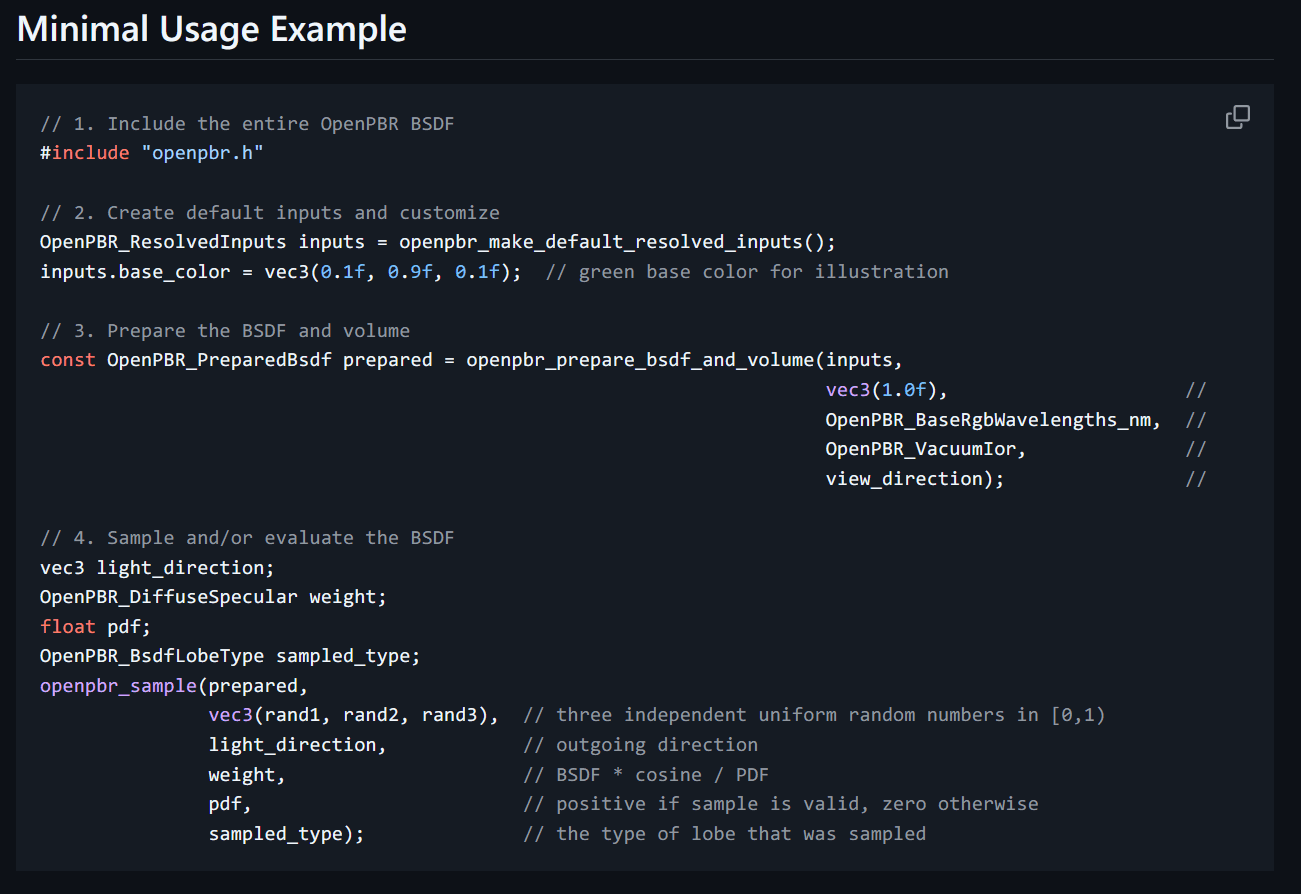Click the Minimal Usage Example heading
The width and height of the screenshot is (1301, 894).
coord(211,29)
